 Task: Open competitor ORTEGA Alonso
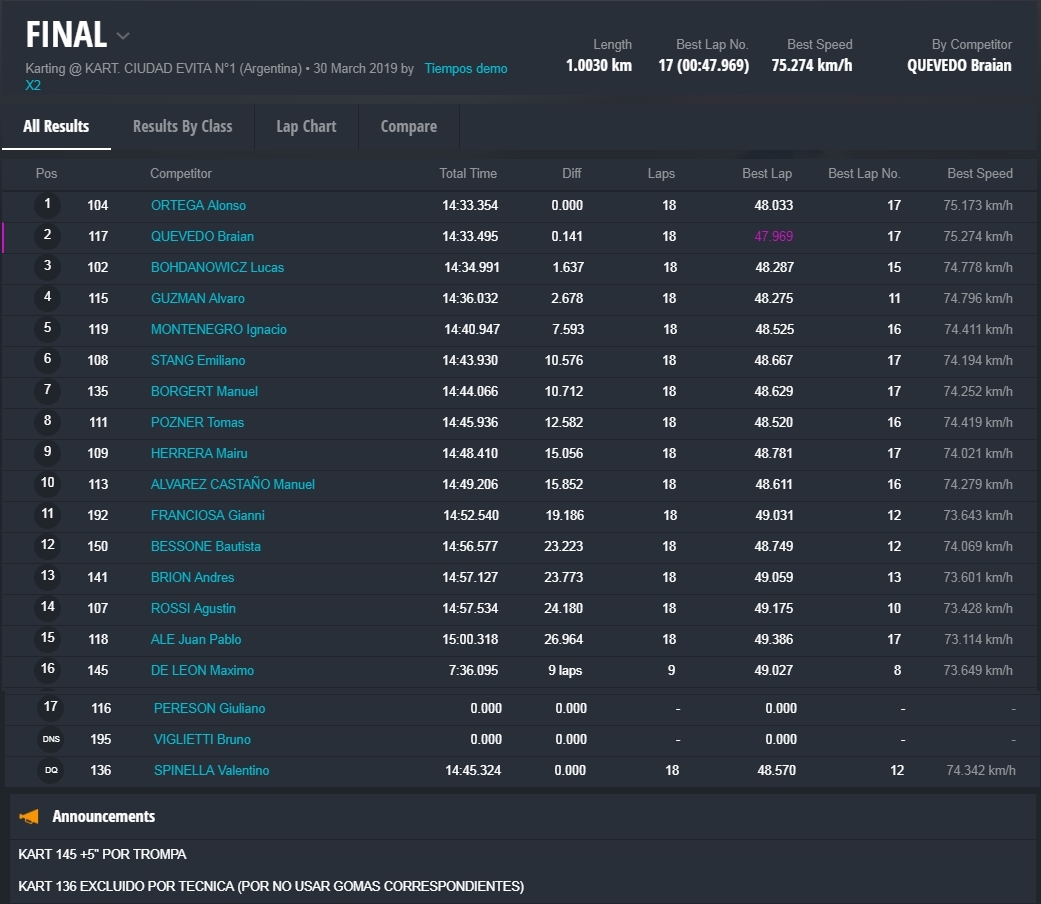[198, 205]
